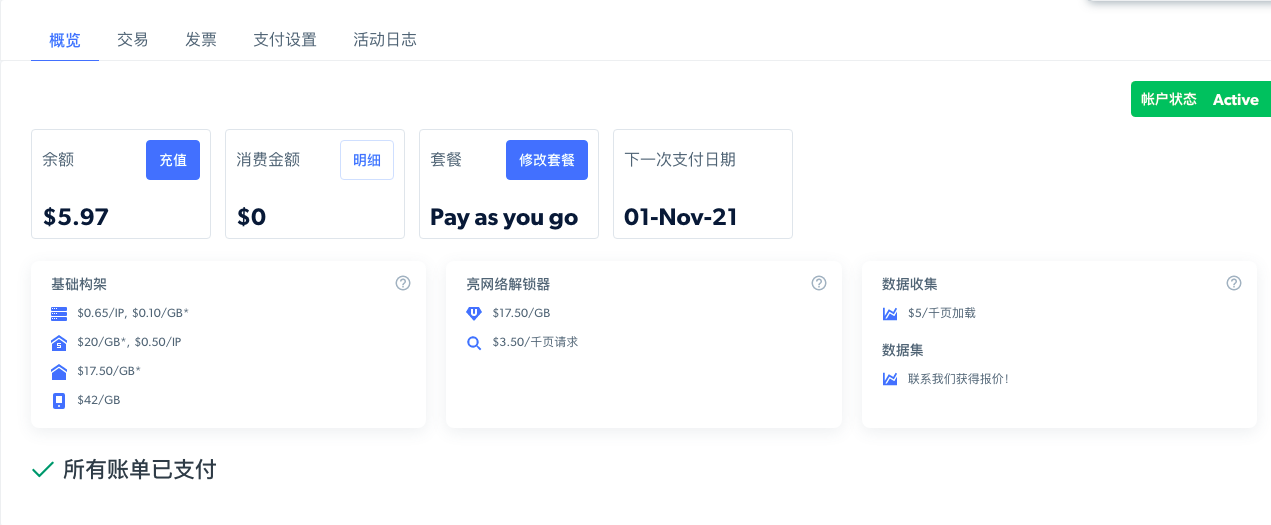
Task: Open help icon for 基础构架 card
Action: click(403, 283)
